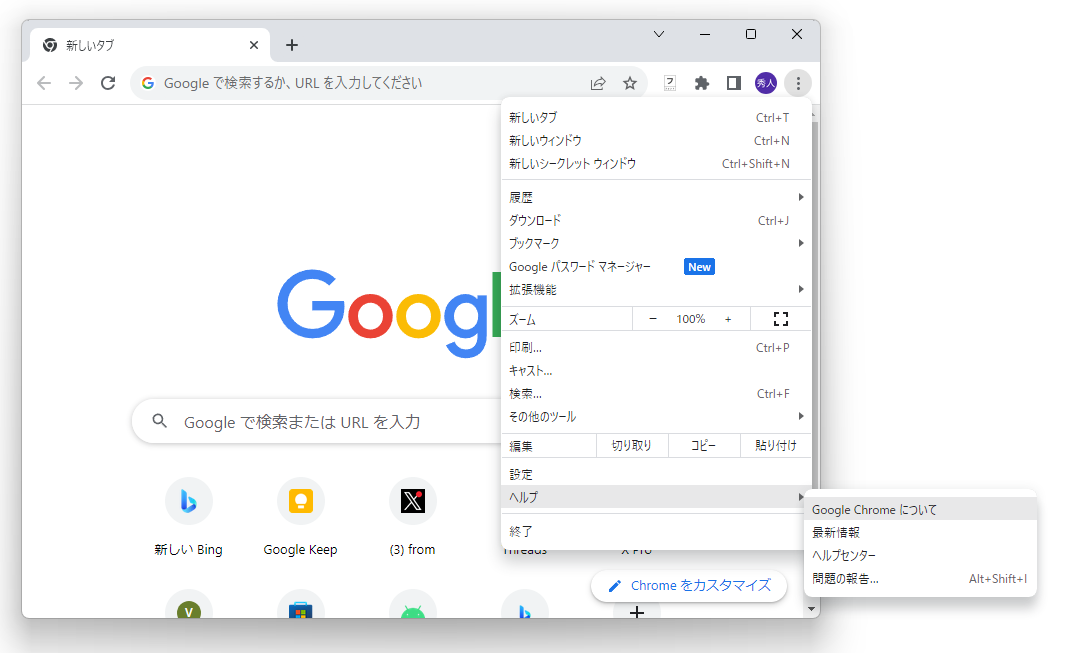
Task: Click 貼り付け in the 編集 row
Action: pyautogui.click(x=775, y=445)
